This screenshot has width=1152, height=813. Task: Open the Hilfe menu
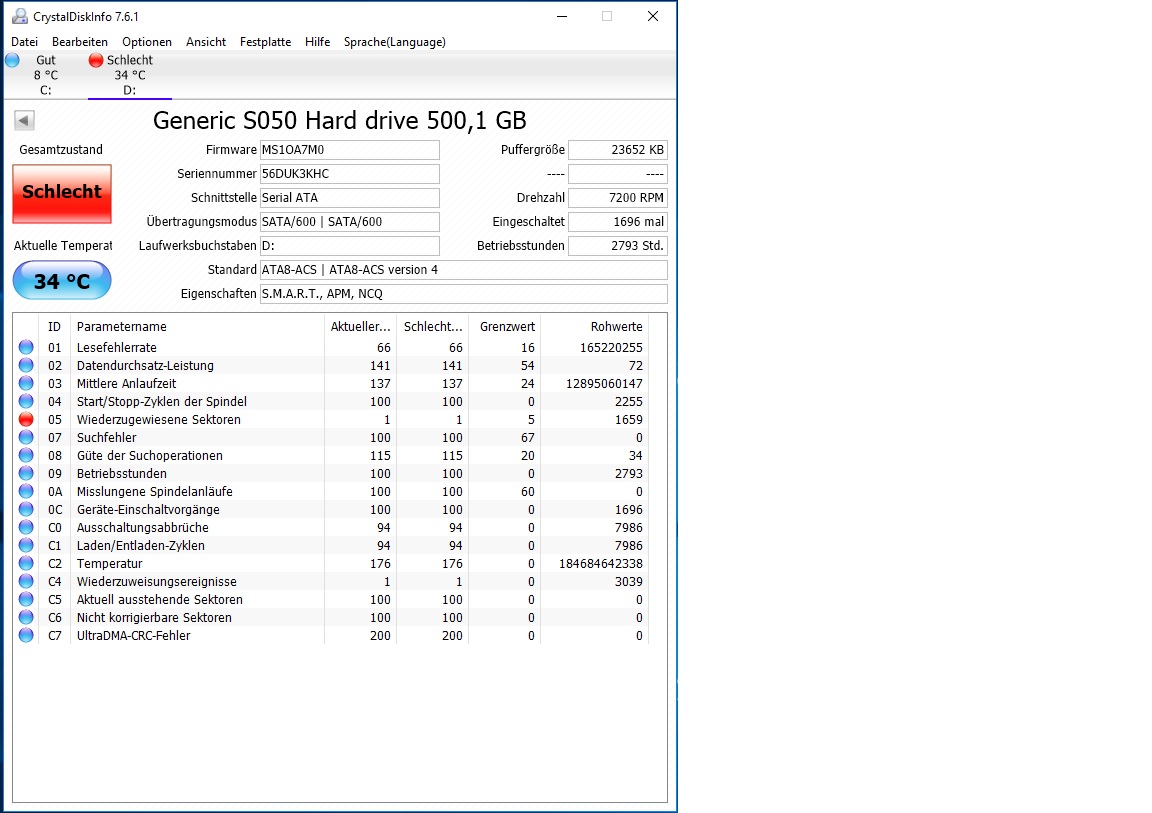[x=317, y=42]
